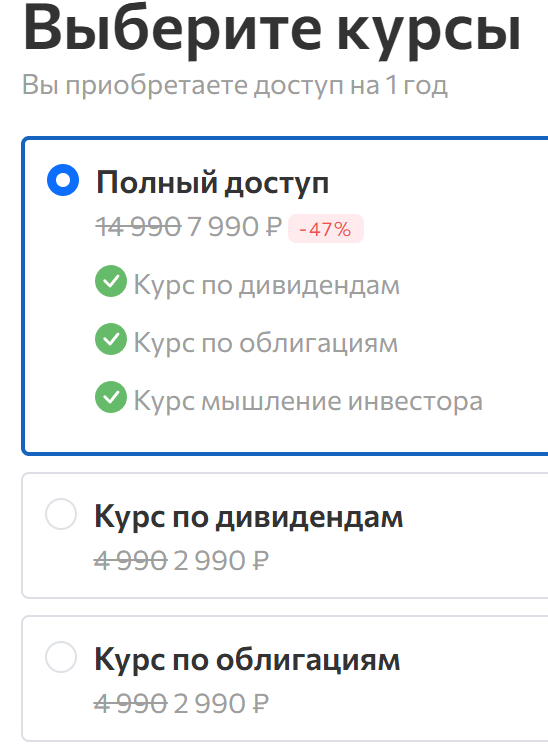Click the bold Курс по дивидендам card title
This screenshot has width=548, height=748.
[x=248, y=517]
